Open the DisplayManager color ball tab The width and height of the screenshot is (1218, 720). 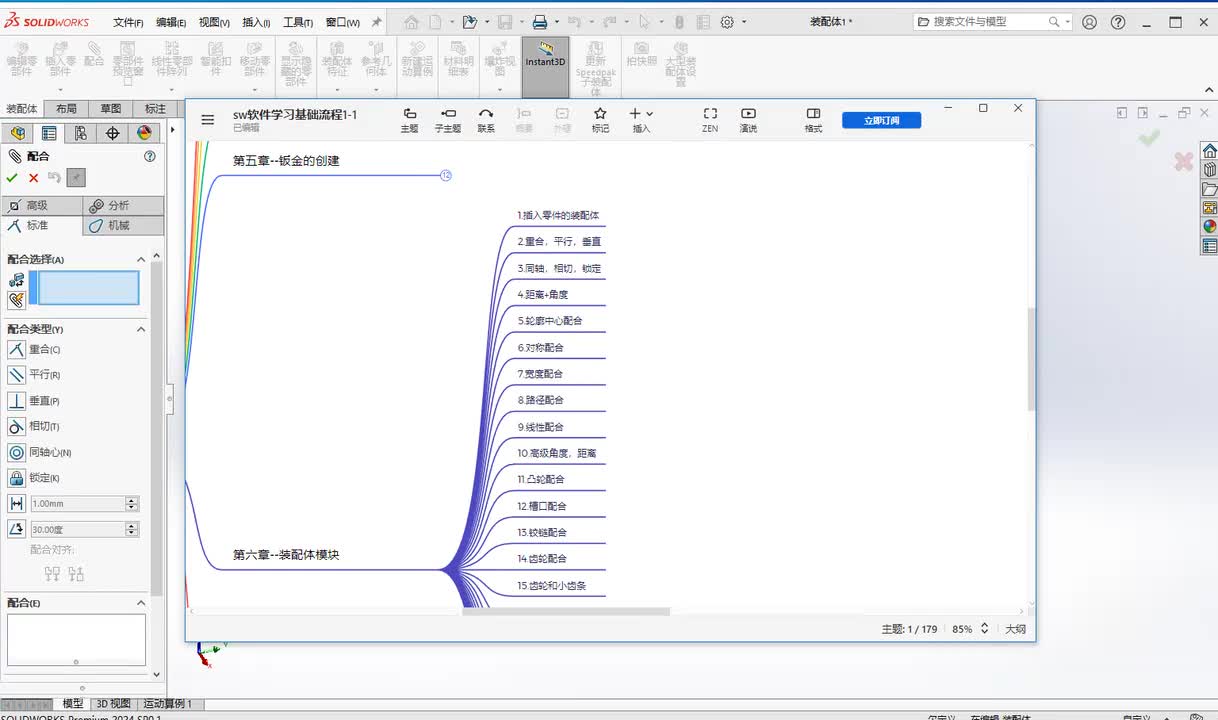click(x=144, y=133)
